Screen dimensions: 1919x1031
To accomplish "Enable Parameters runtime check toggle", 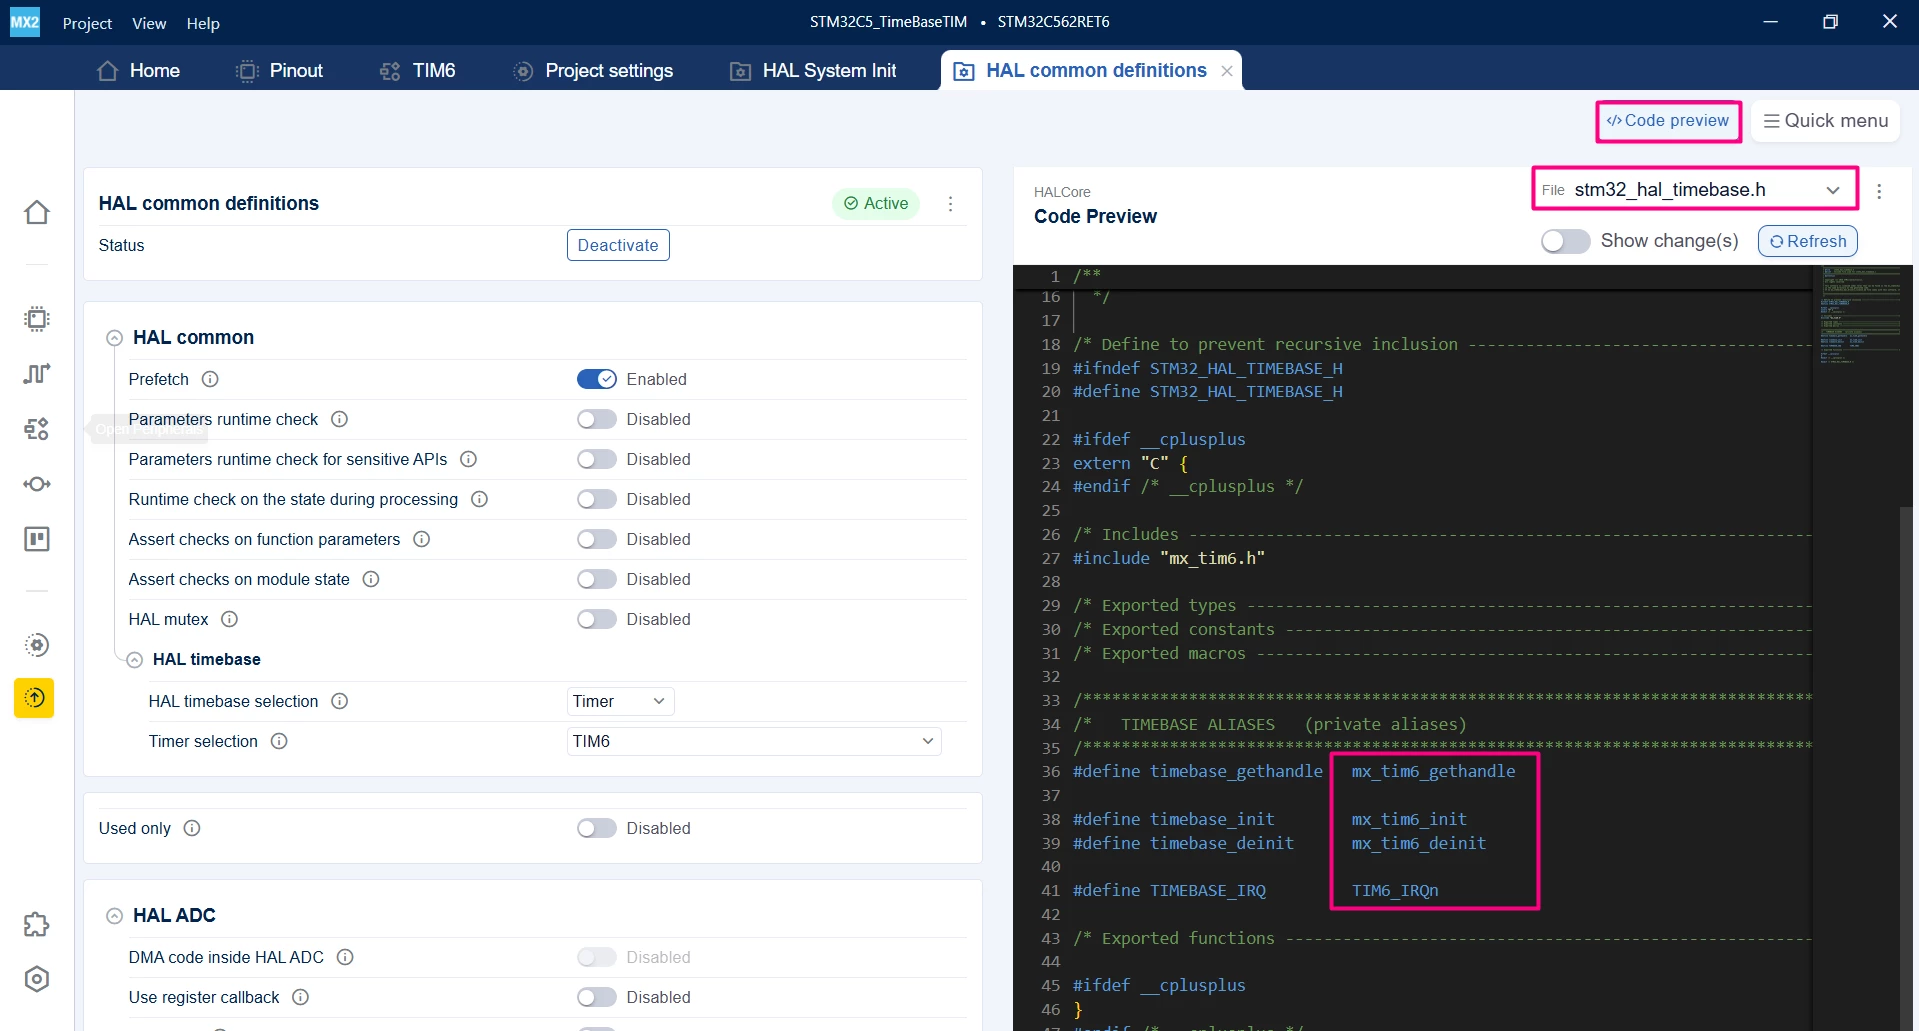I will (x=597, y=419).
